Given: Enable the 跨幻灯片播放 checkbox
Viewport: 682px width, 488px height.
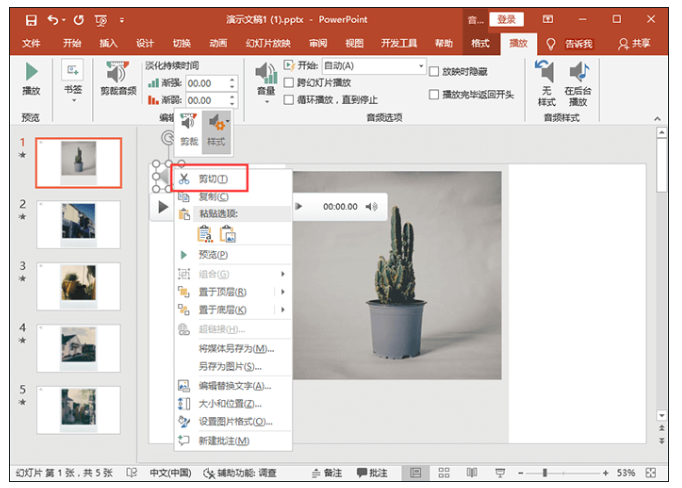Looking at the screenshot, I should tap(288, 83).
